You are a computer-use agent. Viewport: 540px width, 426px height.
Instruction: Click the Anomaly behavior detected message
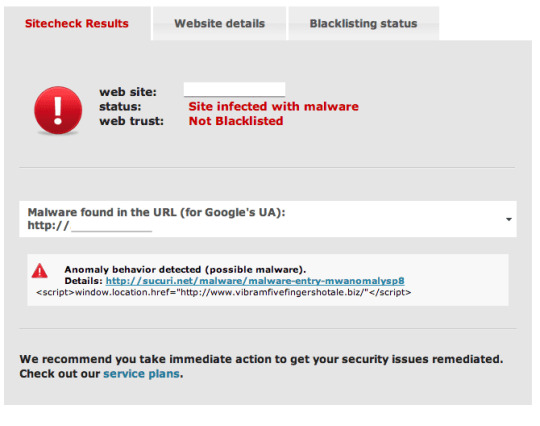[185, 269]
